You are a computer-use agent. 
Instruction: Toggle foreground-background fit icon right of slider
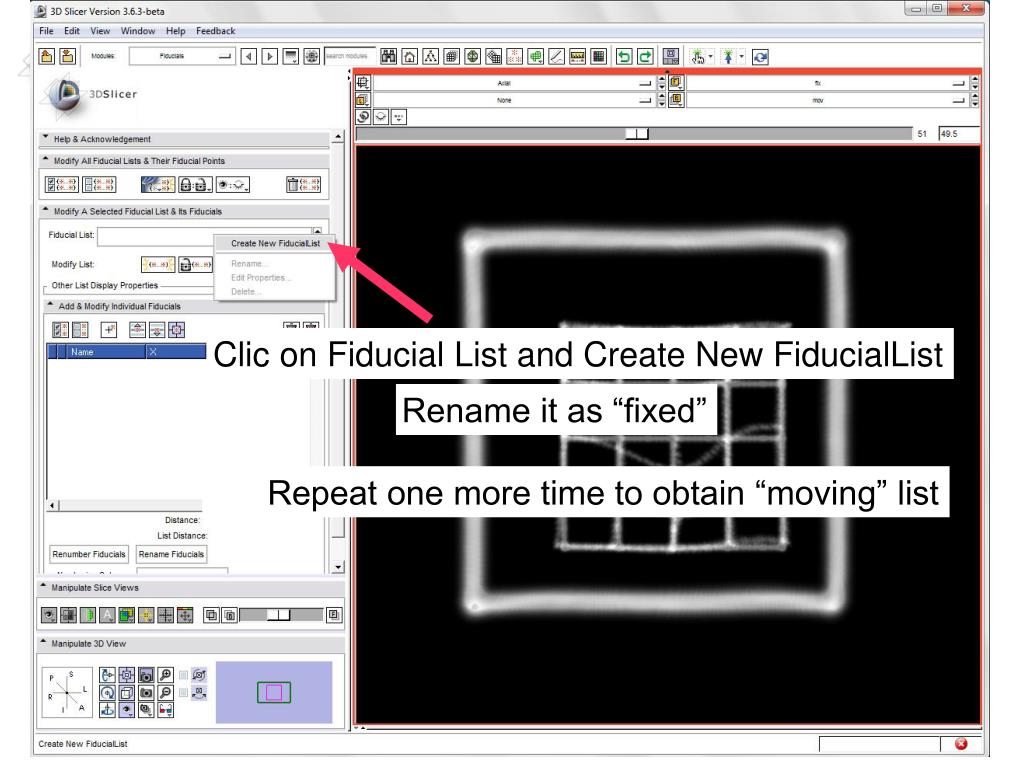[334, 615]
